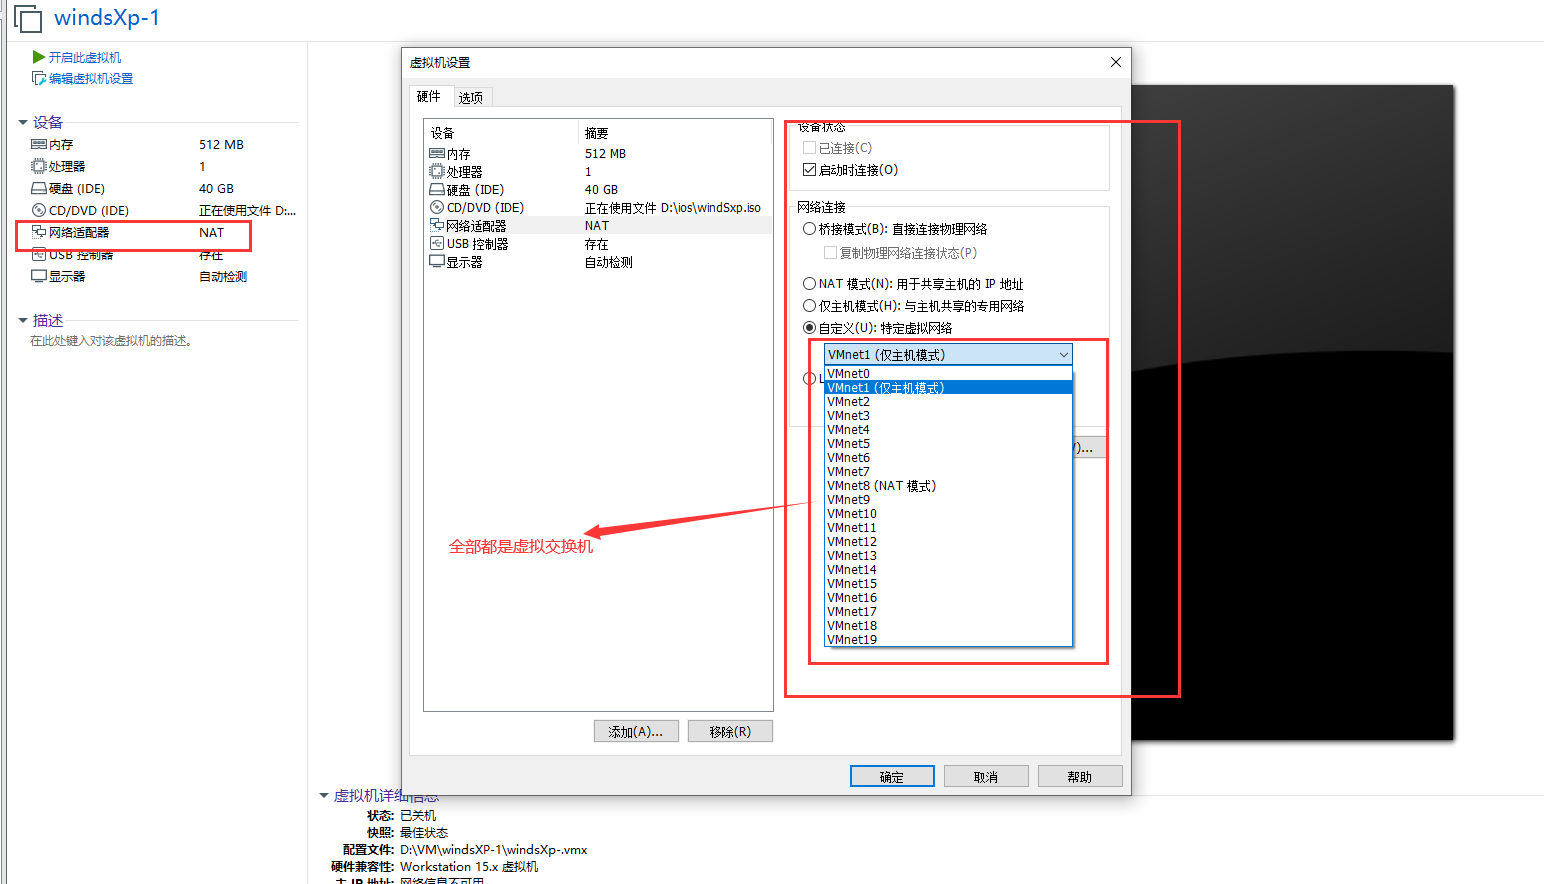
Task: Click the memory icon in settings dialog list
Action: (x=437, y=153)
